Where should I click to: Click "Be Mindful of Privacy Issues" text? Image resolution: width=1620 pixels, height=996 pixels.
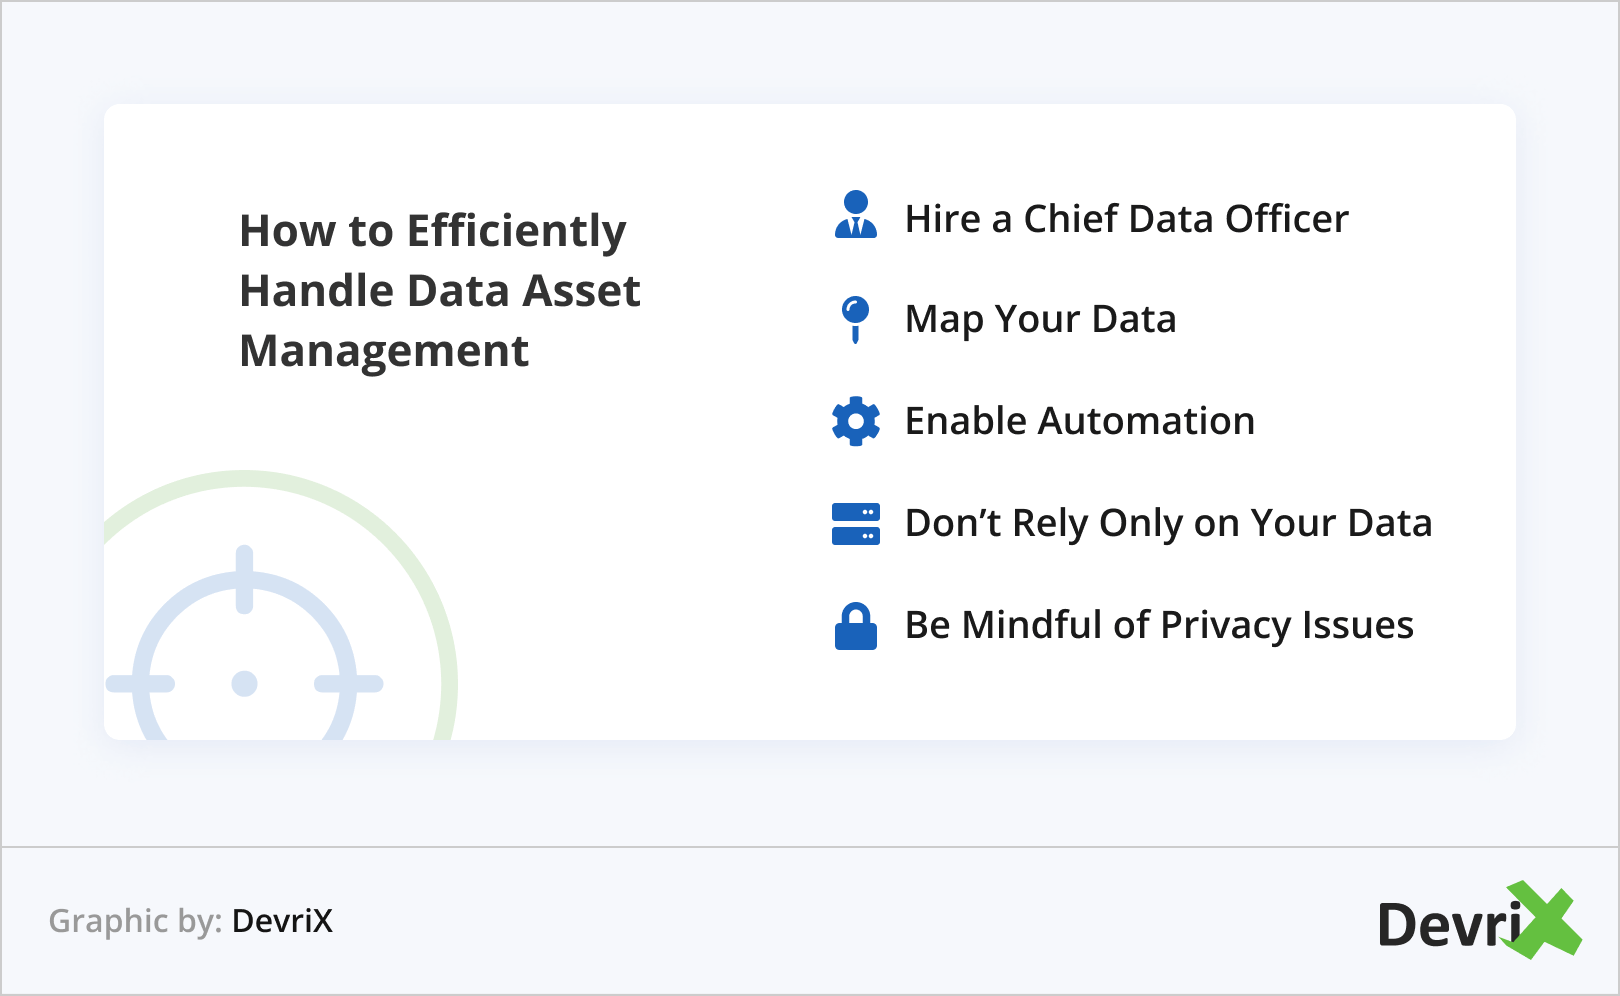[x=1159, y=625]
